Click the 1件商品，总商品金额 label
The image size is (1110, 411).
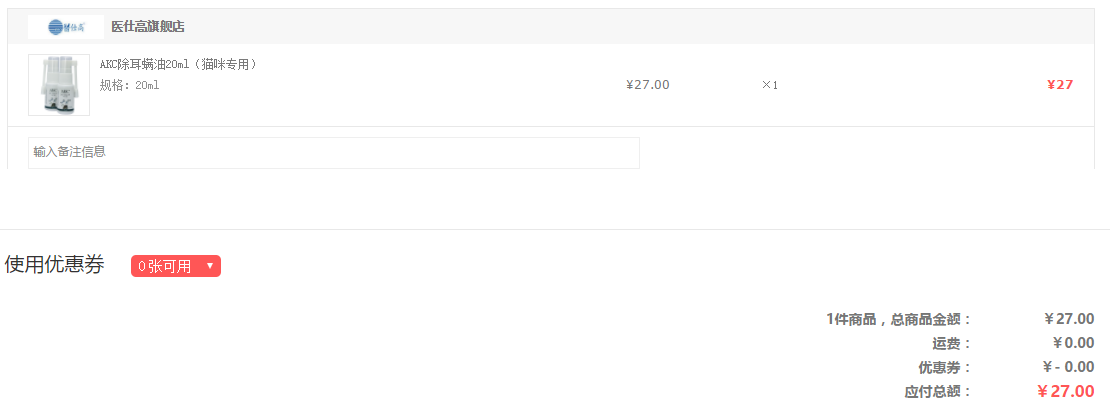[899, 319]
